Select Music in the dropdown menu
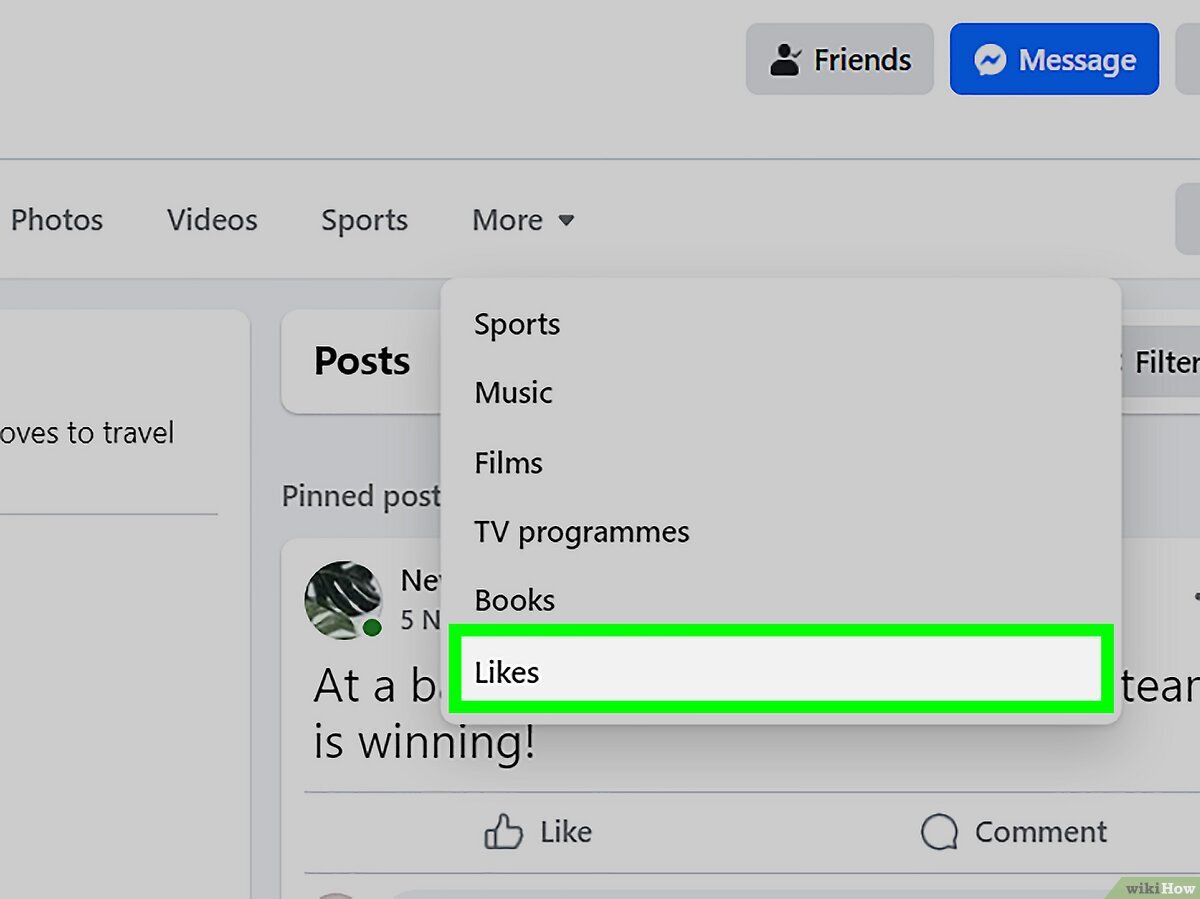This screenshot has height=899, width=1200. pyautogui.click(x=514, y=393)
